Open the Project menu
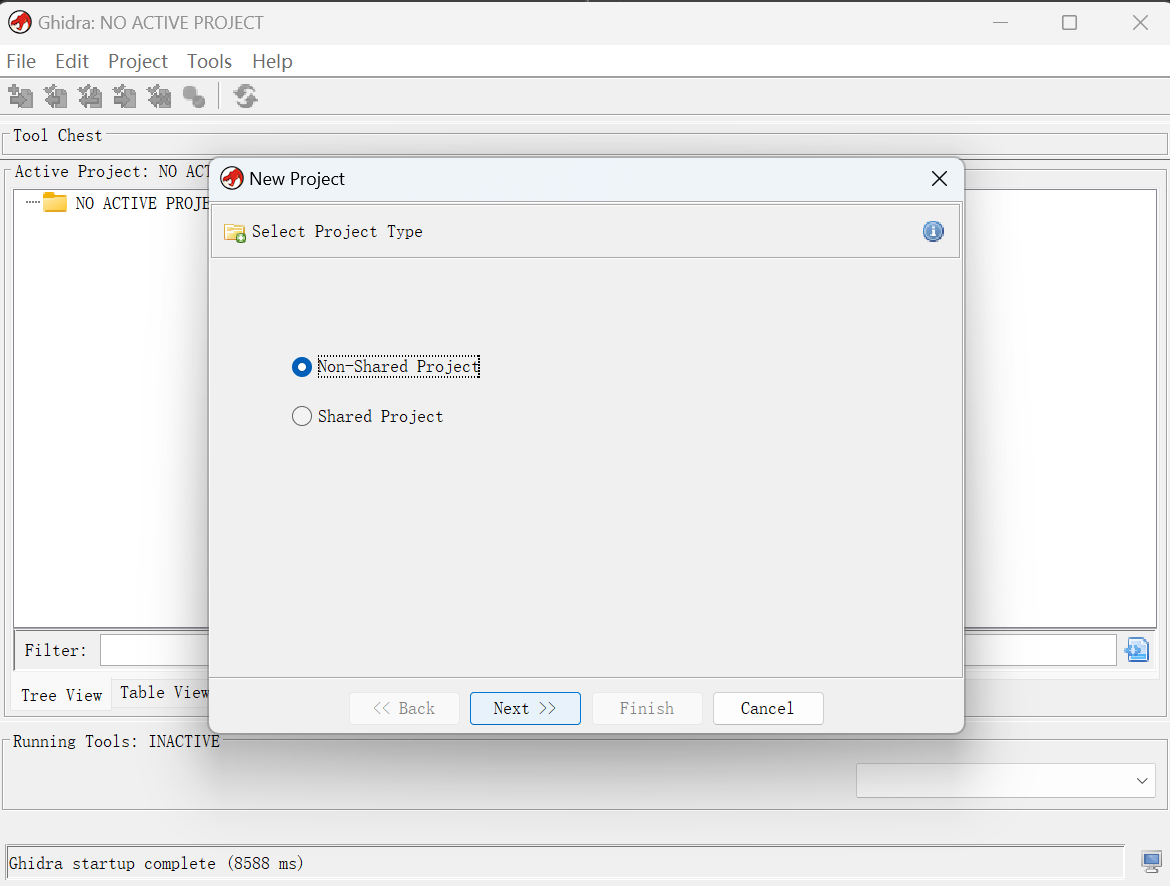 coord(138,61)
